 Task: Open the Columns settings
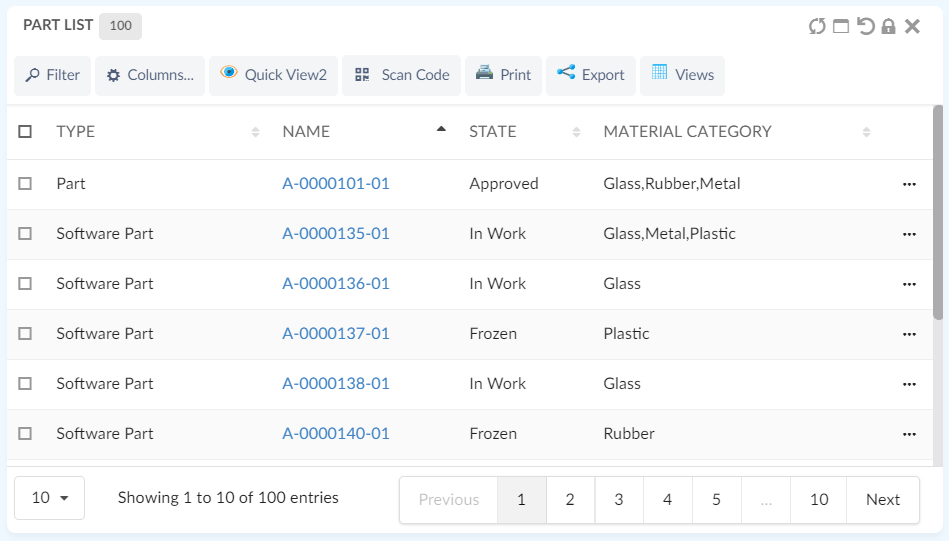tap(150, 75)
